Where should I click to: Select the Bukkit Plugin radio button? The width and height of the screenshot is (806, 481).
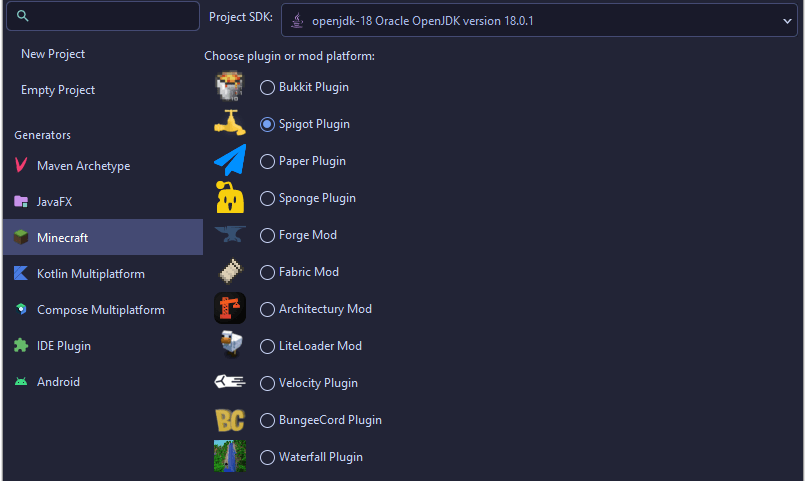coord(267,87)
